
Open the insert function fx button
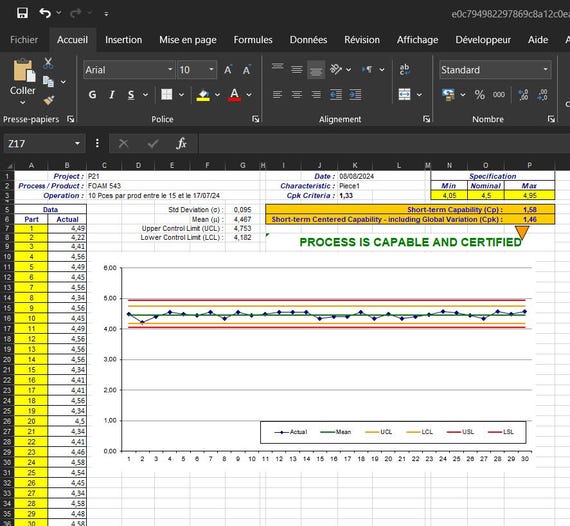pos(181,144)
